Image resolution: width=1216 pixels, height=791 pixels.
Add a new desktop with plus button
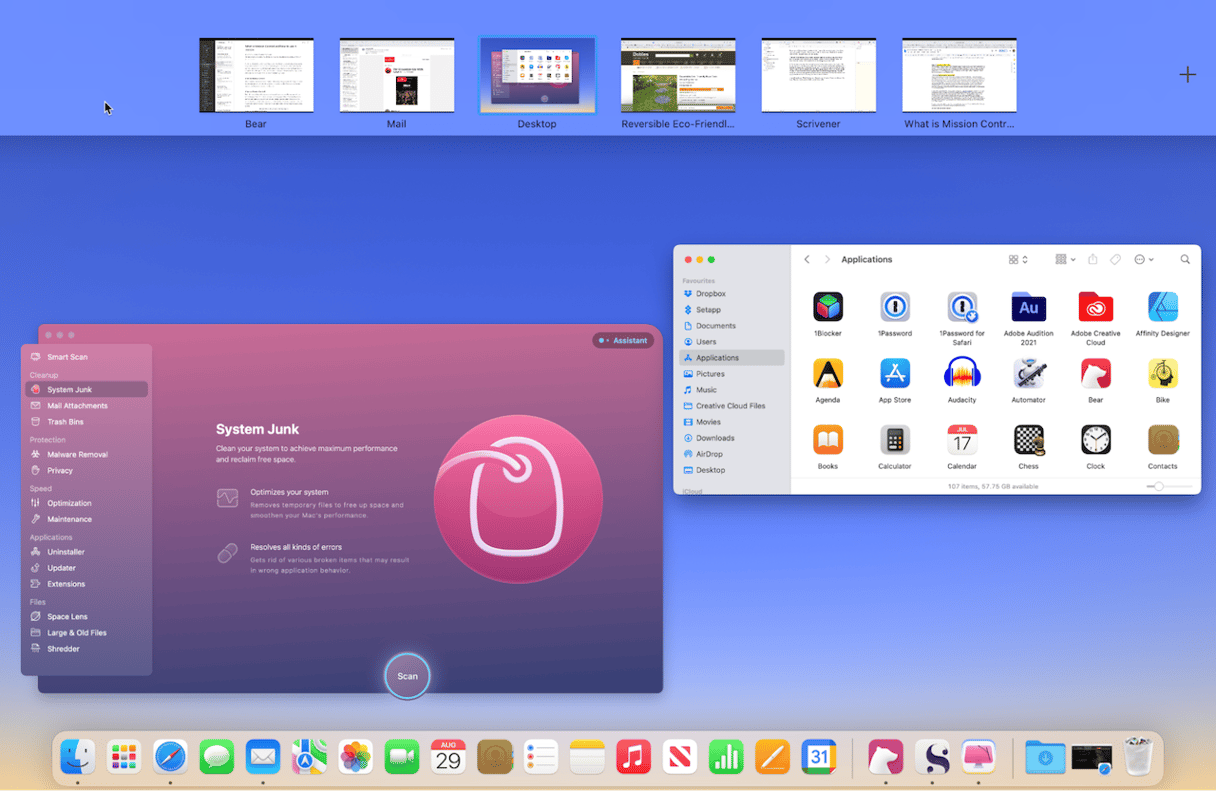1187,75
